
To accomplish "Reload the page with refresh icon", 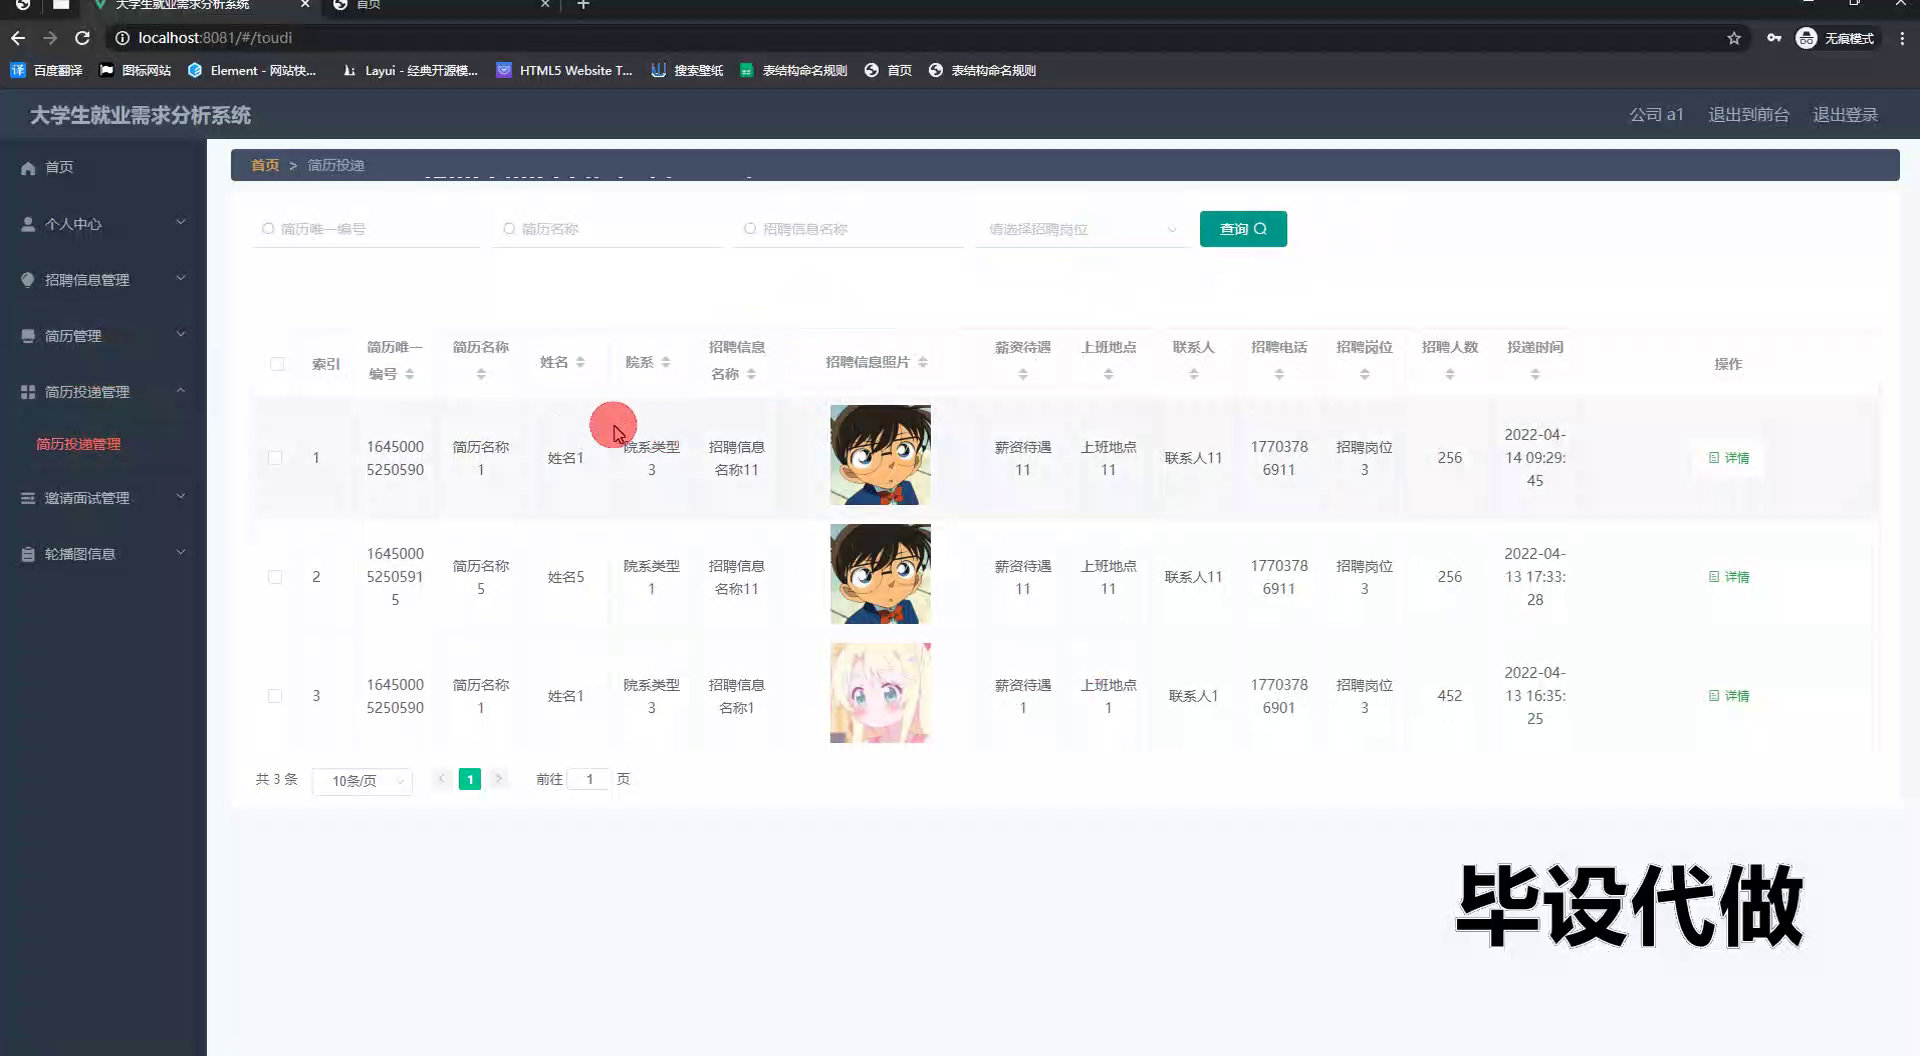I will pyautogui.click(x=83, y=38).
